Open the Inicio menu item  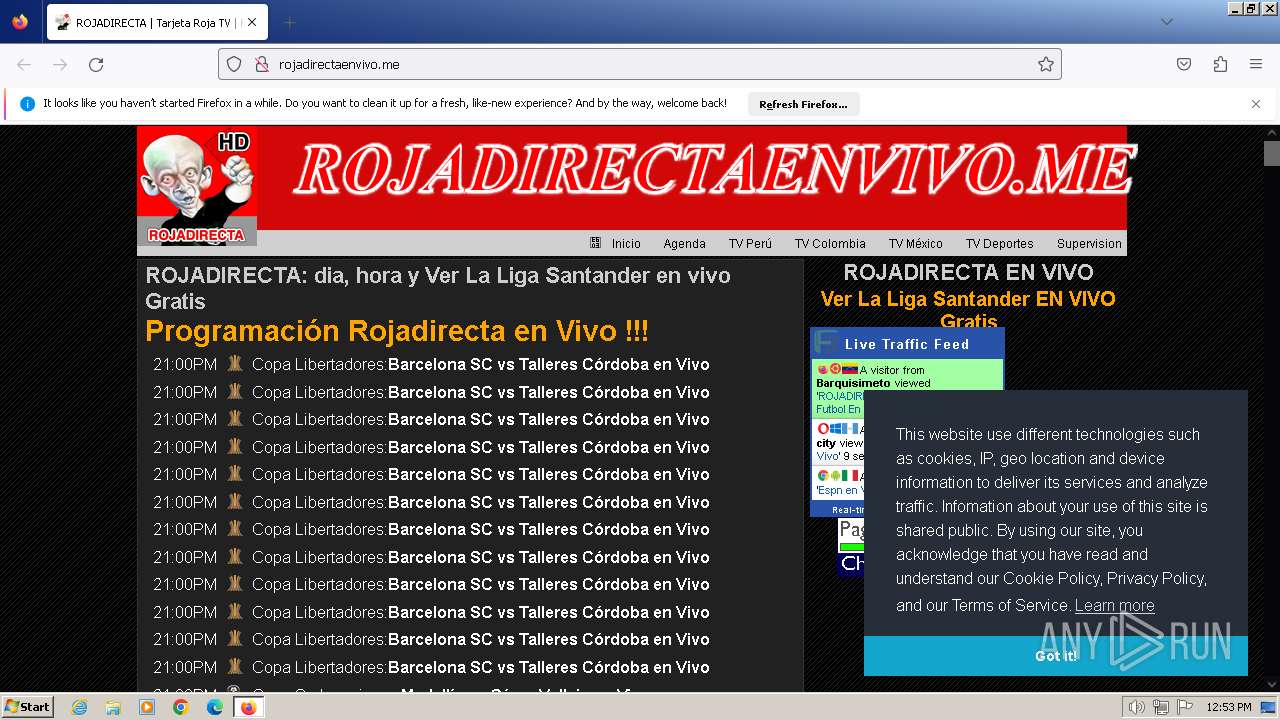tap(626, 243)
